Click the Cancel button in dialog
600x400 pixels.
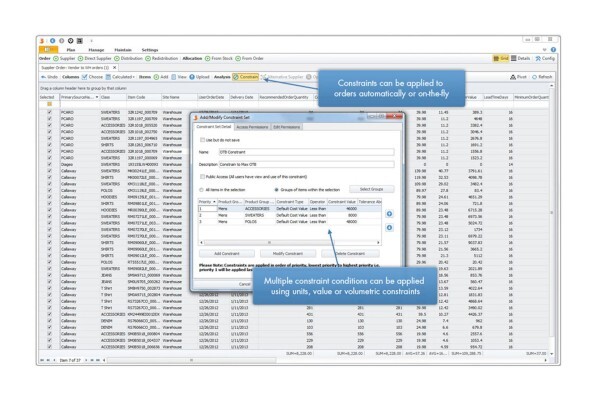pyautogui.click(x=243, y=284)
